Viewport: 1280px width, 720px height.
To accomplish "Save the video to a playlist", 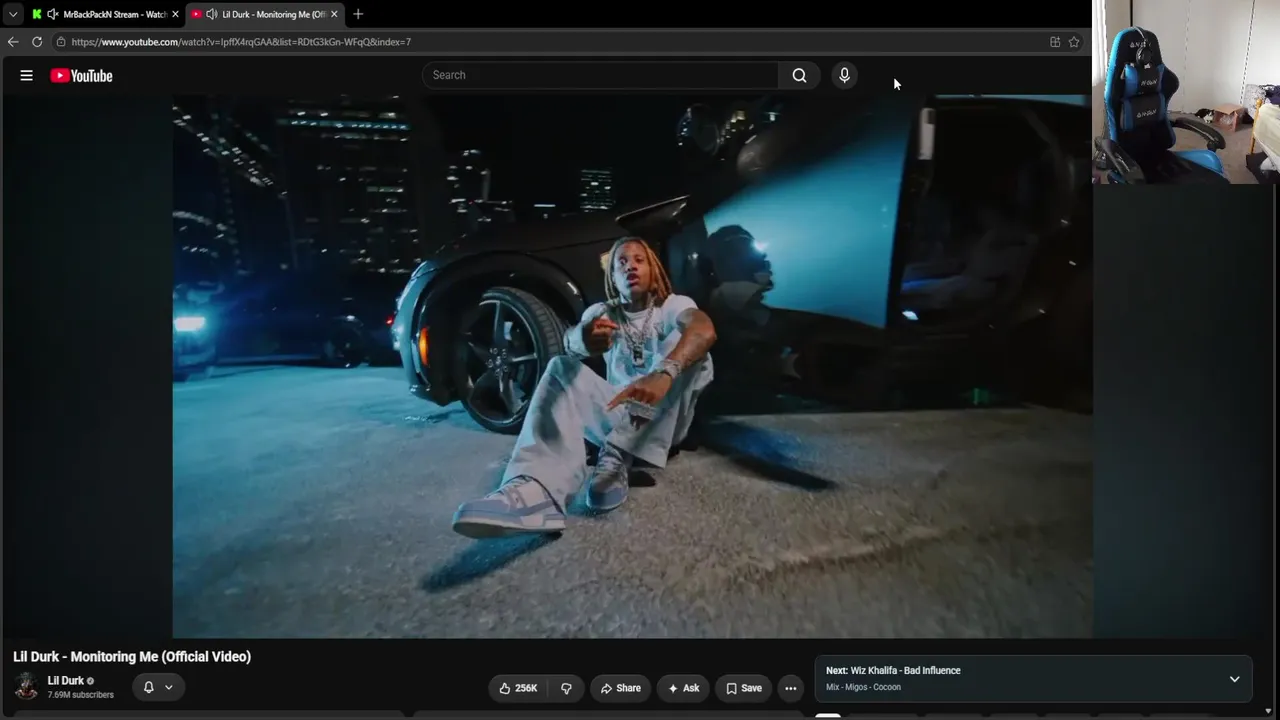I will 743,688.
